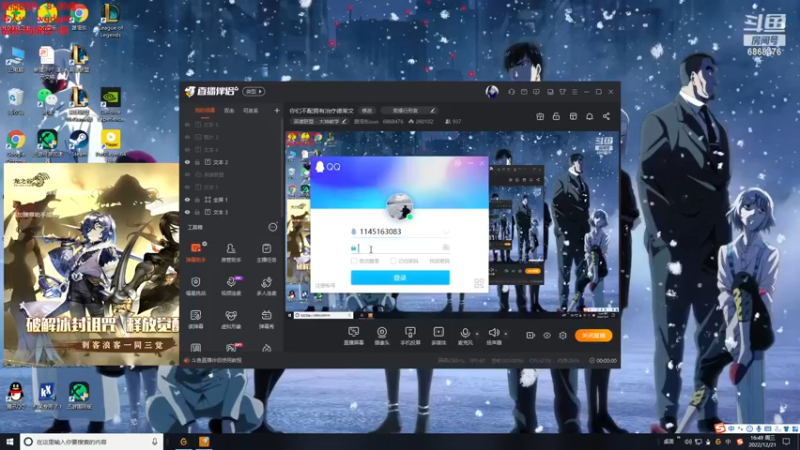Click the record video icon near settings
Screen dimensions: 800x450
[531, 335]
